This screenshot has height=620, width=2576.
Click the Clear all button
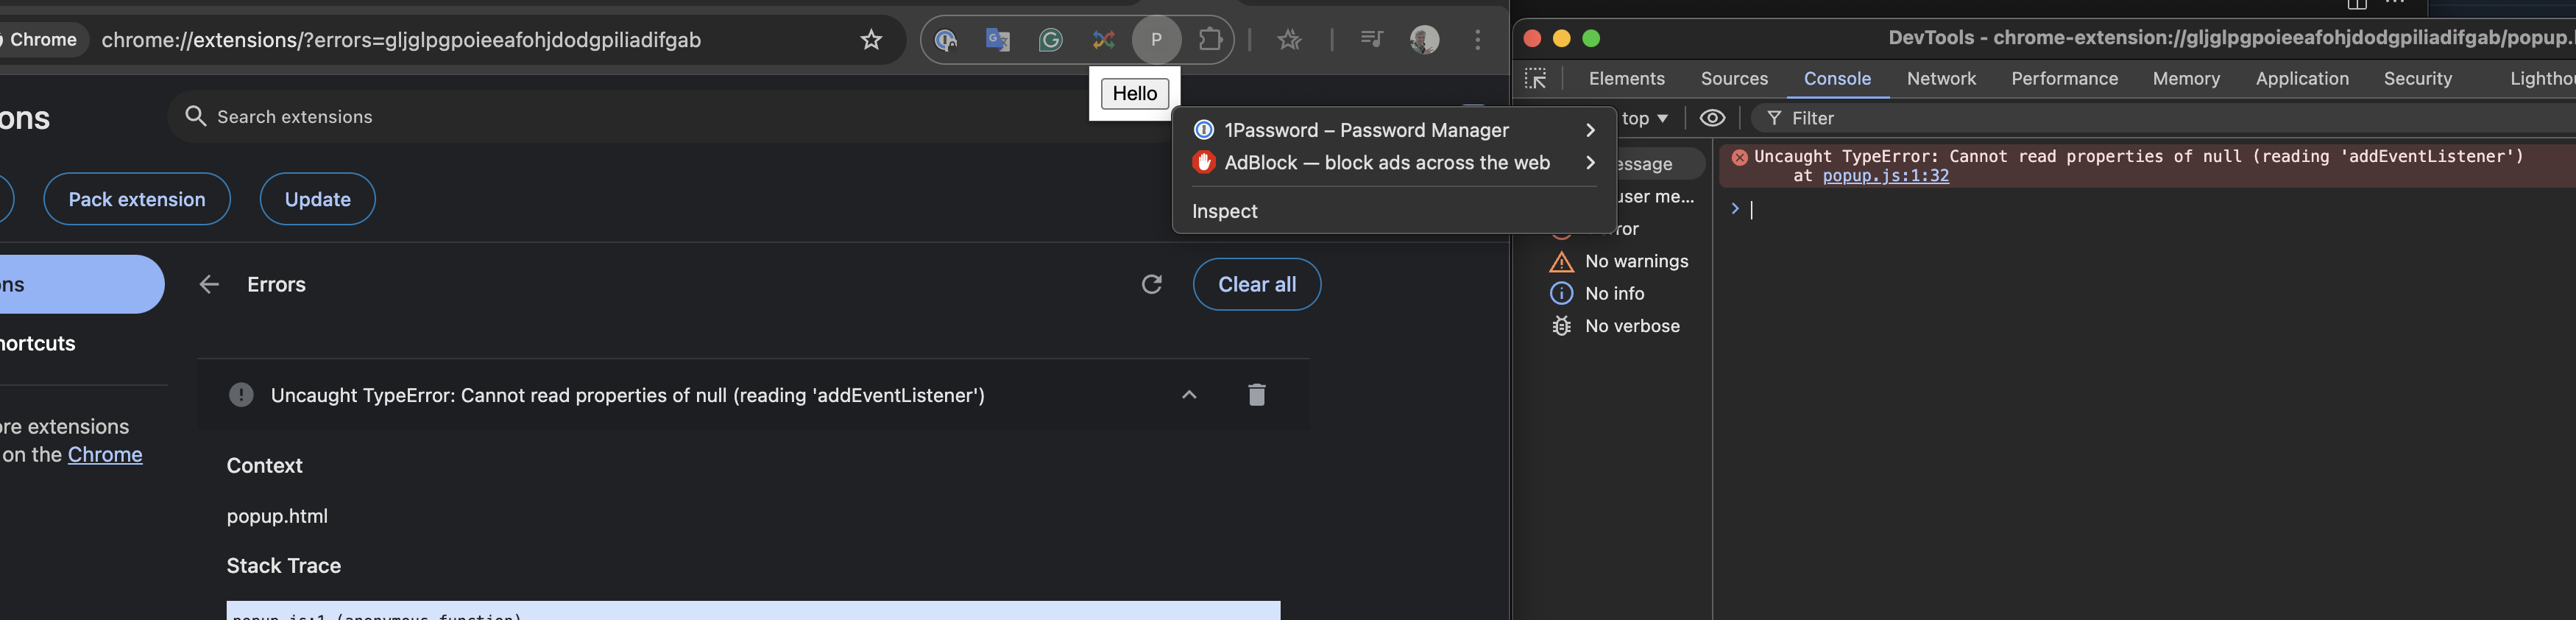(x=1257, y=285)
